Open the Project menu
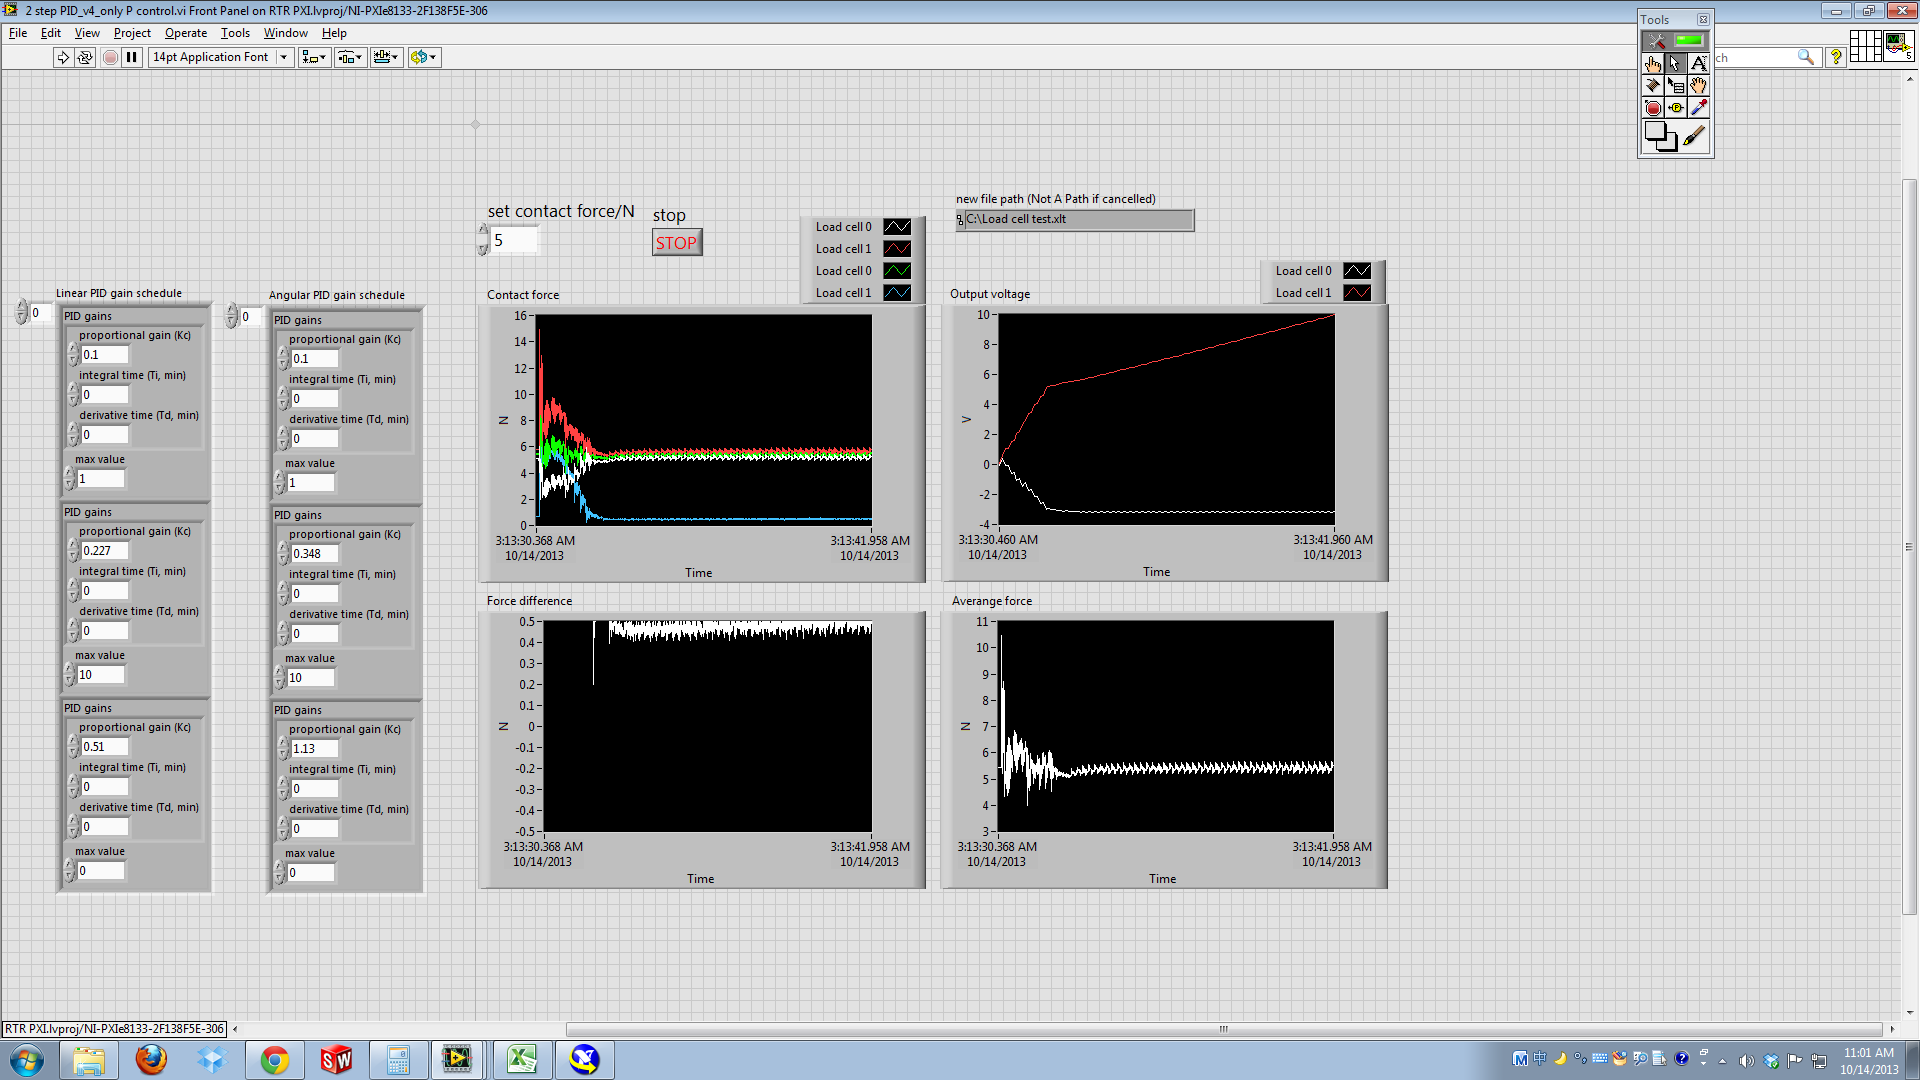 coord(132,33)
